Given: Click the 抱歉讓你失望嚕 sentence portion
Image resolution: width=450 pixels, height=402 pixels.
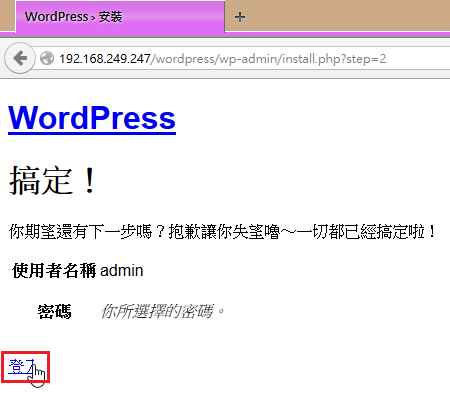Looking at the screenshot, I should pos(224,231).
